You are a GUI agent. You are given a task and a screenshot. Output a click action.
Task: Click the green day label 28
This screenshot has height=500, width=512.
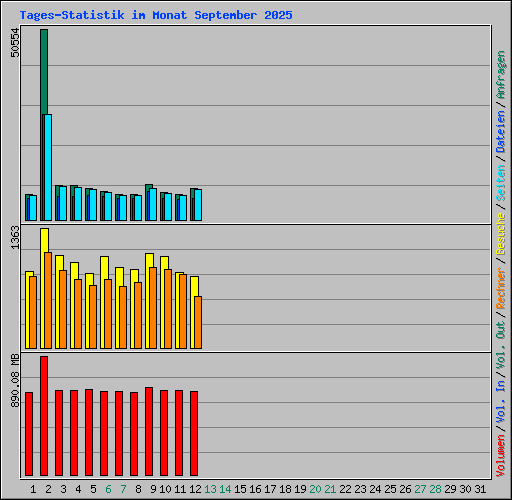(x=435, y=489)
